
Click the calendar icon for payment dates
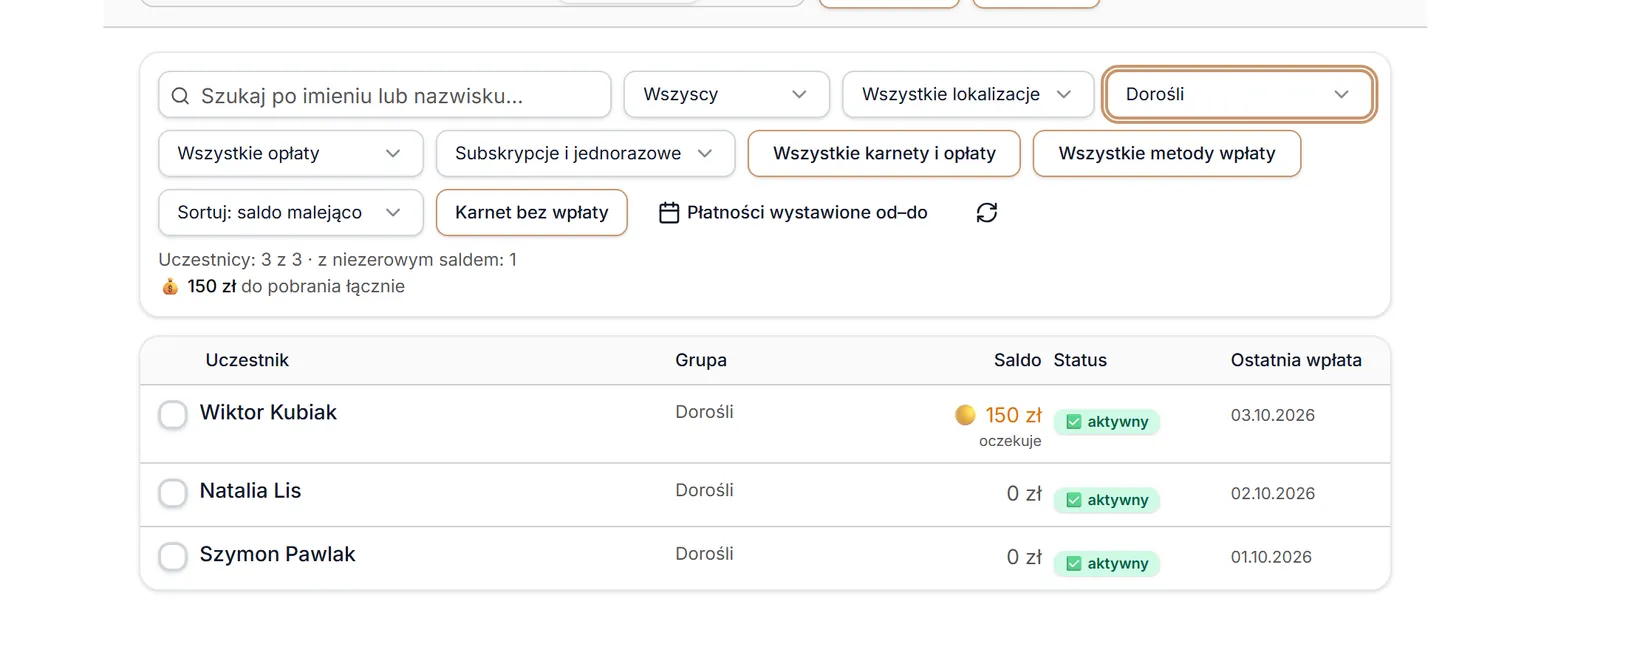coord(669,213)
